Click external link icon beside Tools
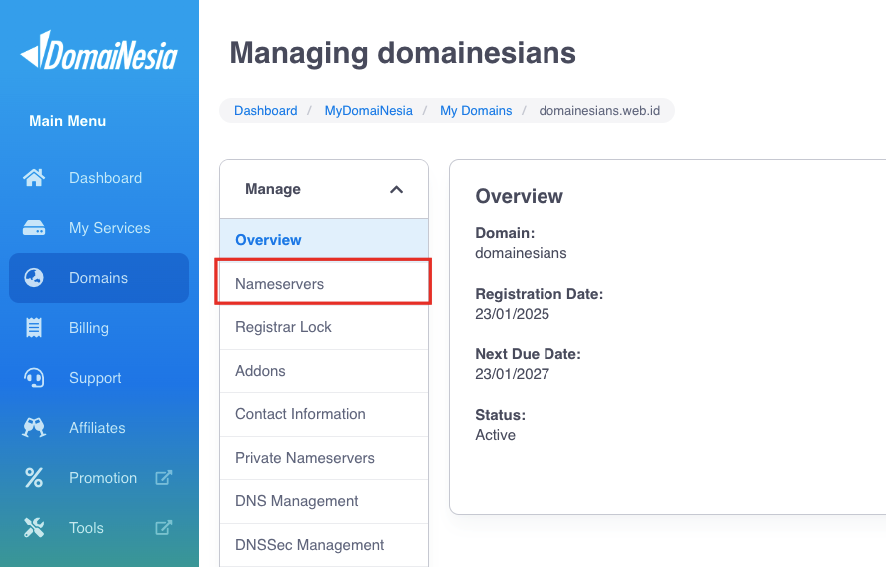This screenshot has height=567, width=886. pos(163,527)
